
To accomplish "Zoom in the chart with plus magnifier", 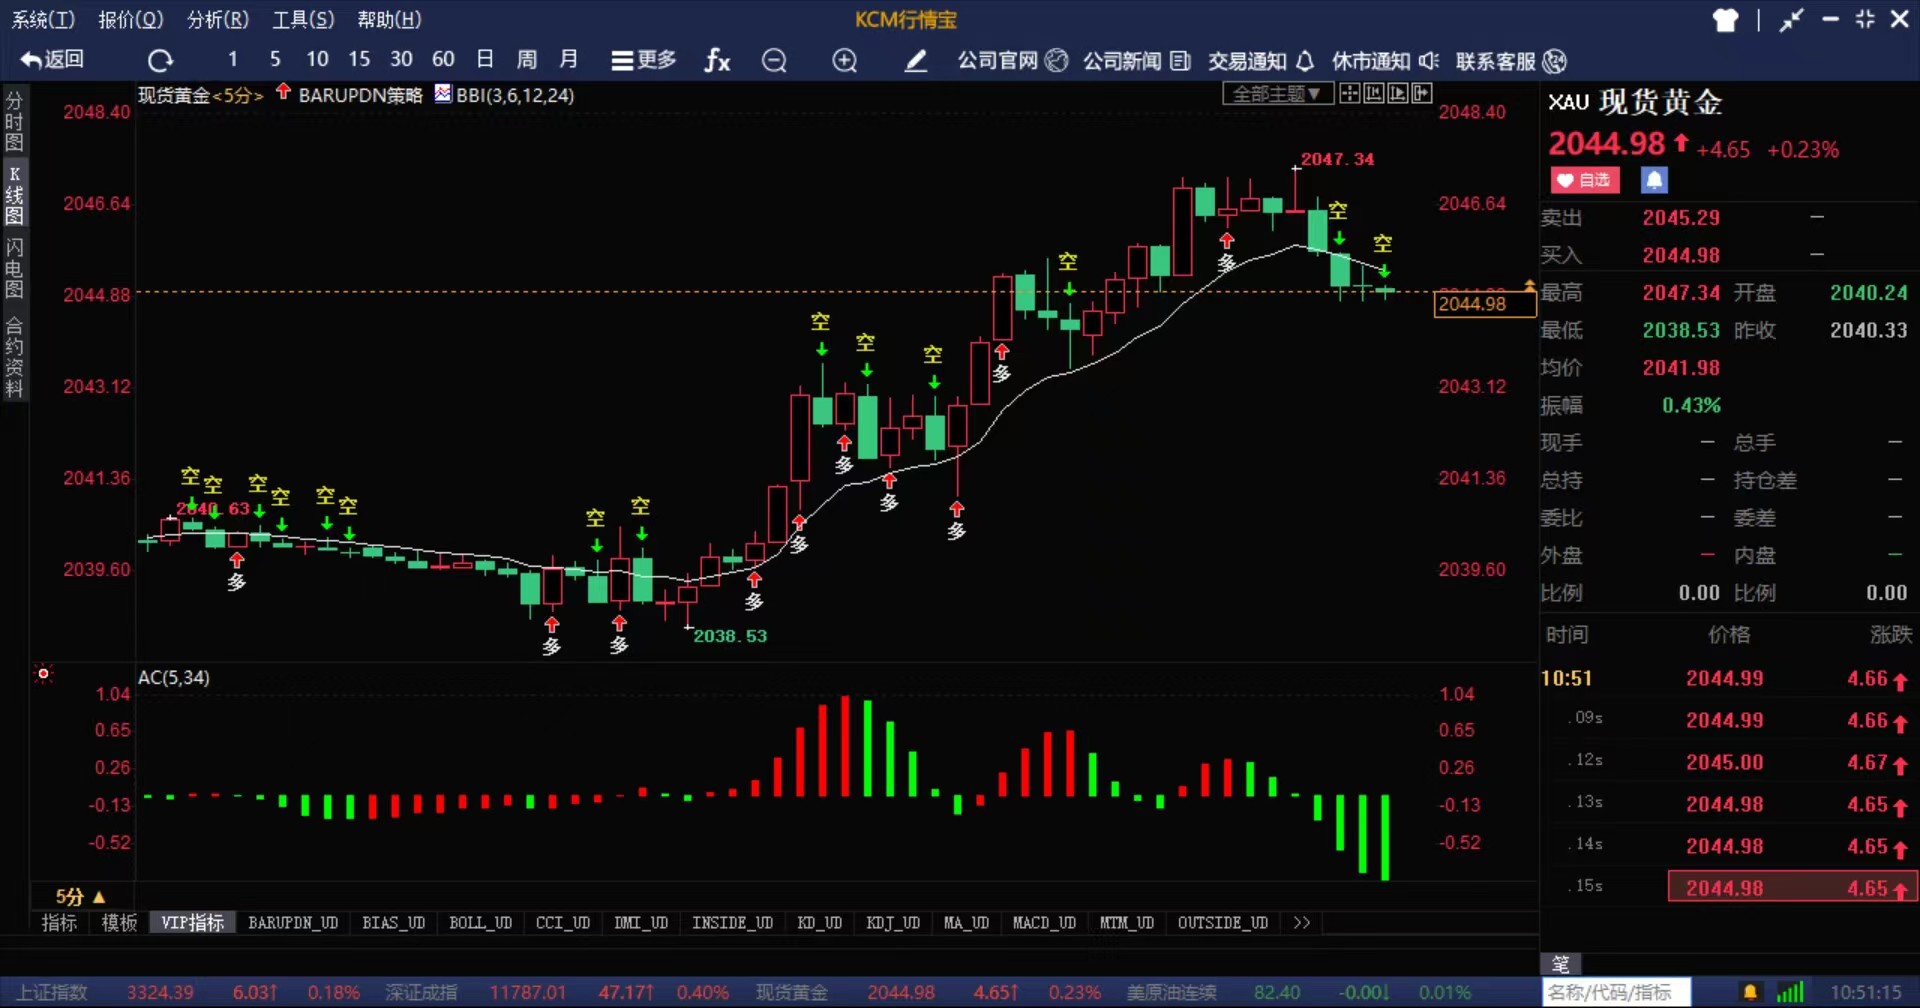I will click(845, 61).
